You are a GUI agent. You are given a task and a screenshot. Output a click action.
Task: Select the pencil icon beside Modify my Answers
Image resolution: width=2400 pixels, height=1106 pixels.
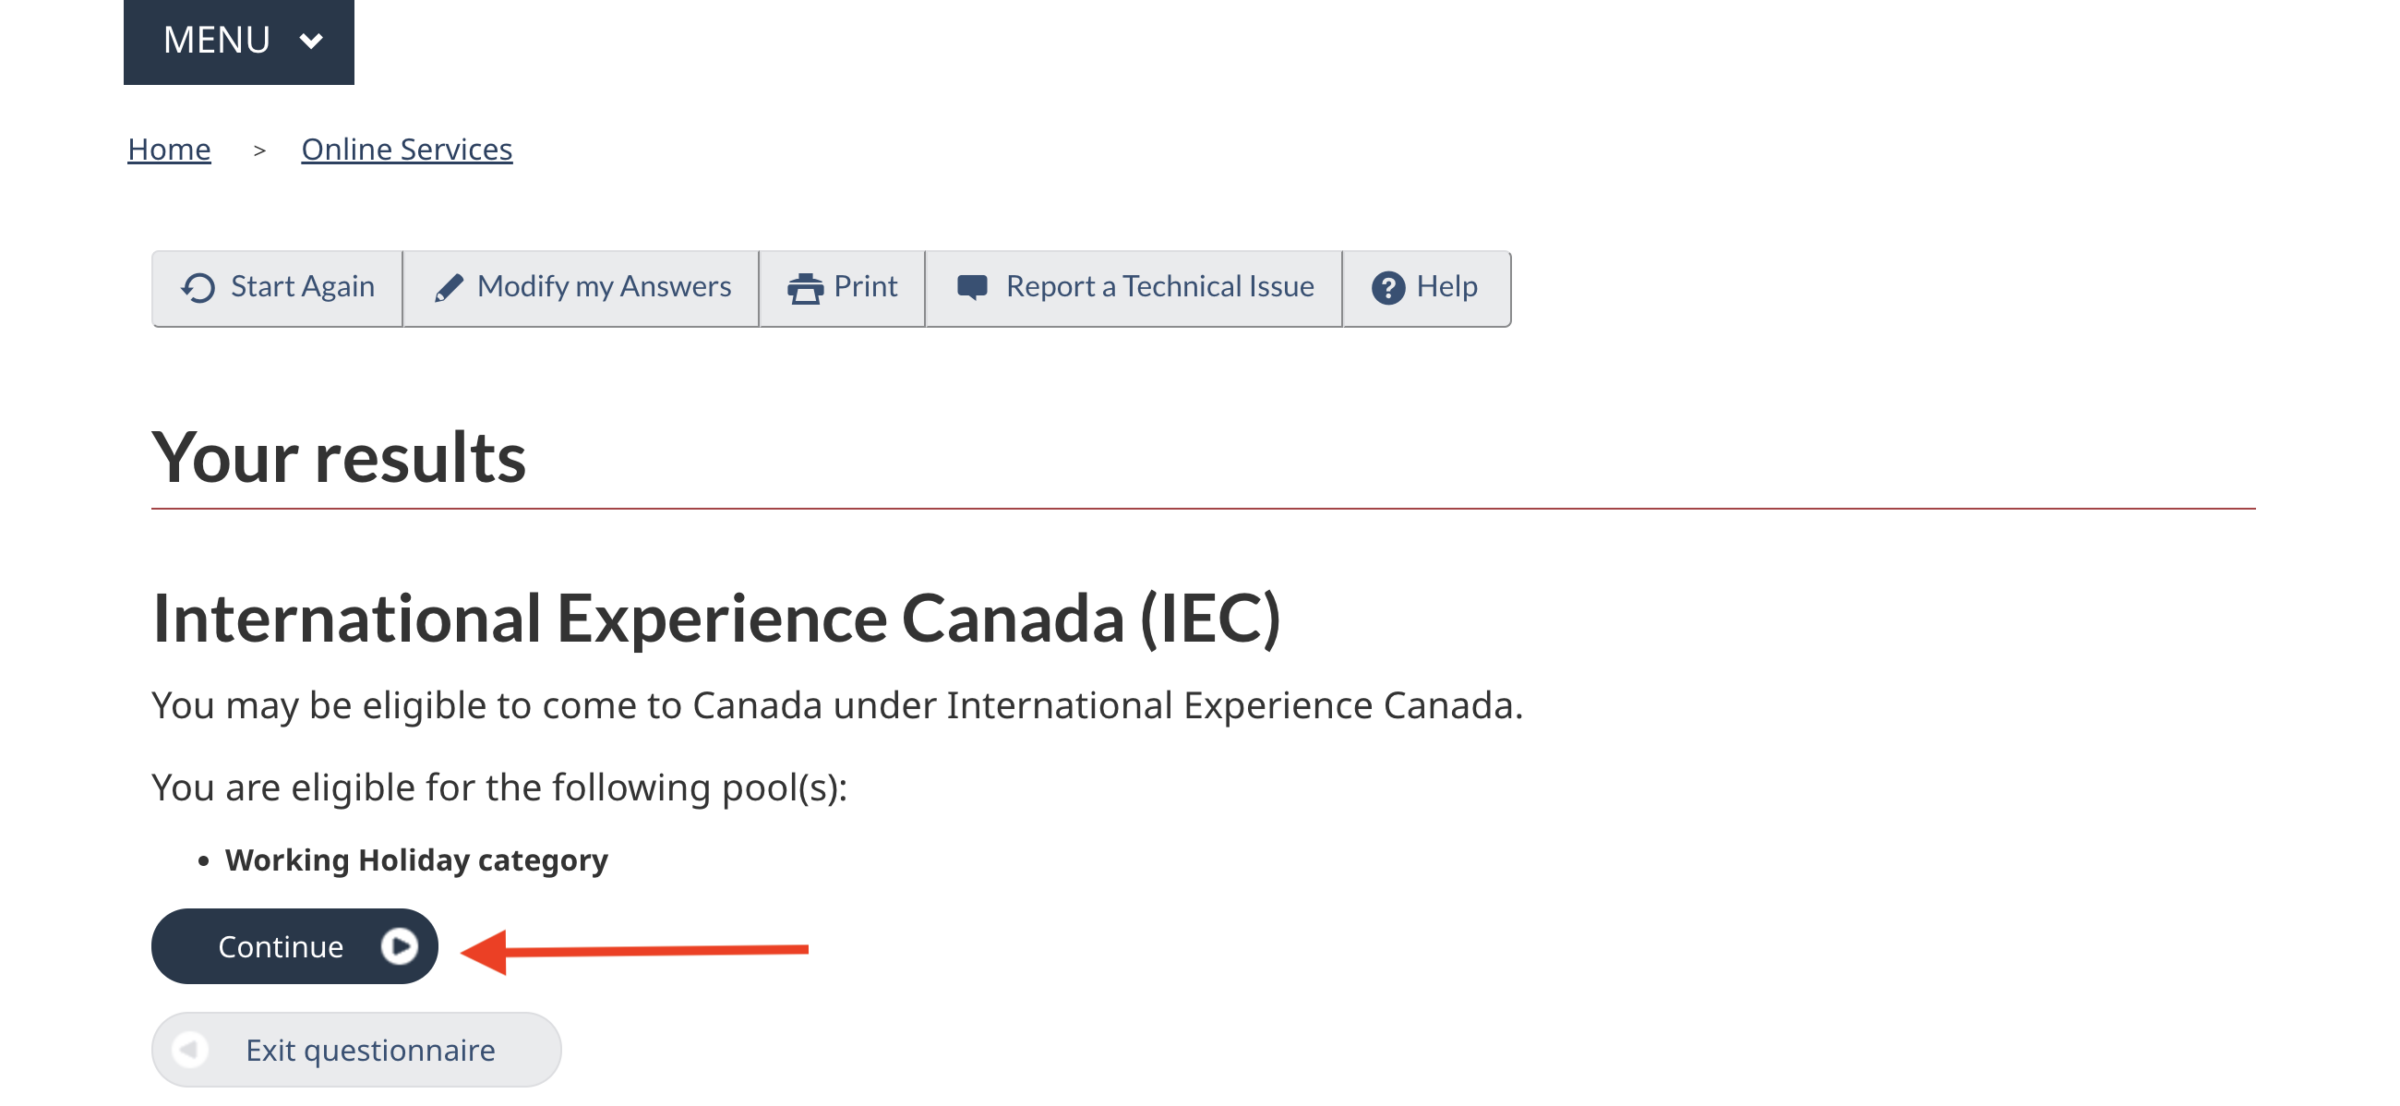449,286
